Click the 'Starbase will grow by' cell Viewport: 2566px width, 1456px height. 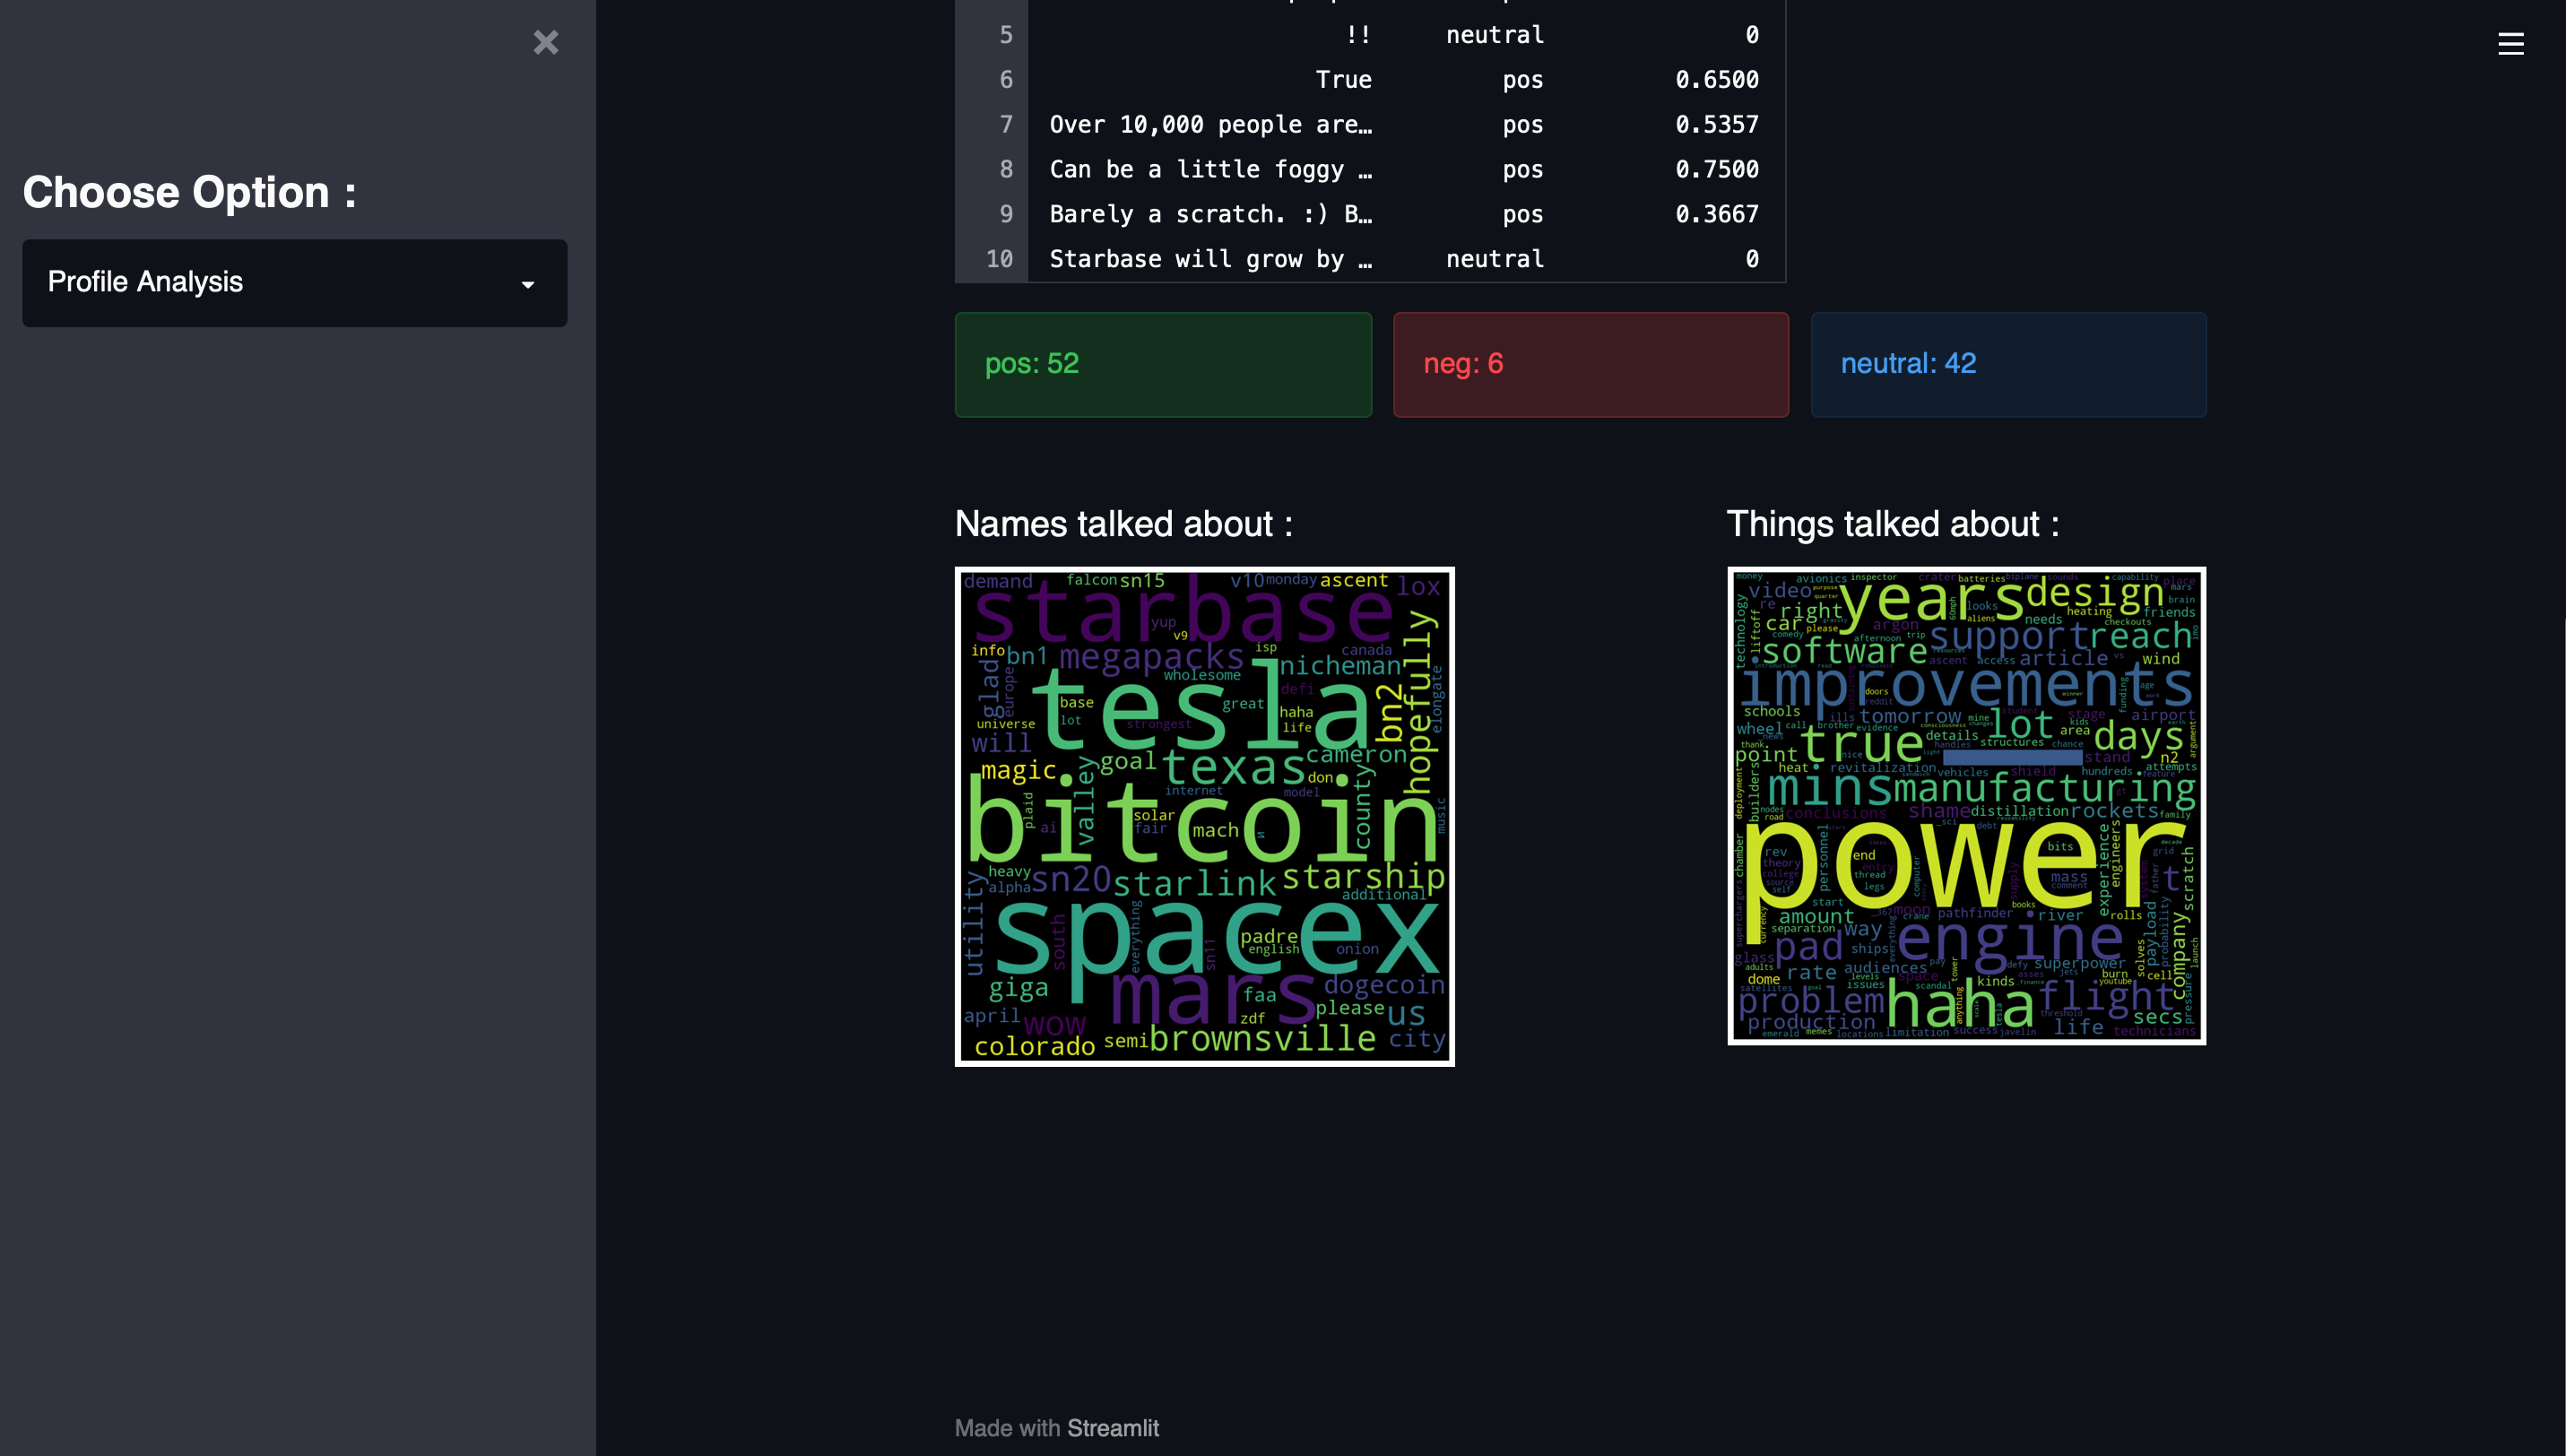click(1210, 260)
